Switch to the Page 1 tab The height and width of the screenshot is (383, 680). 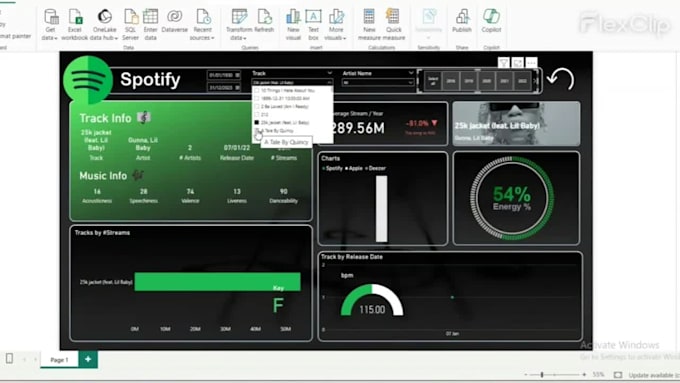click(59, 360)
